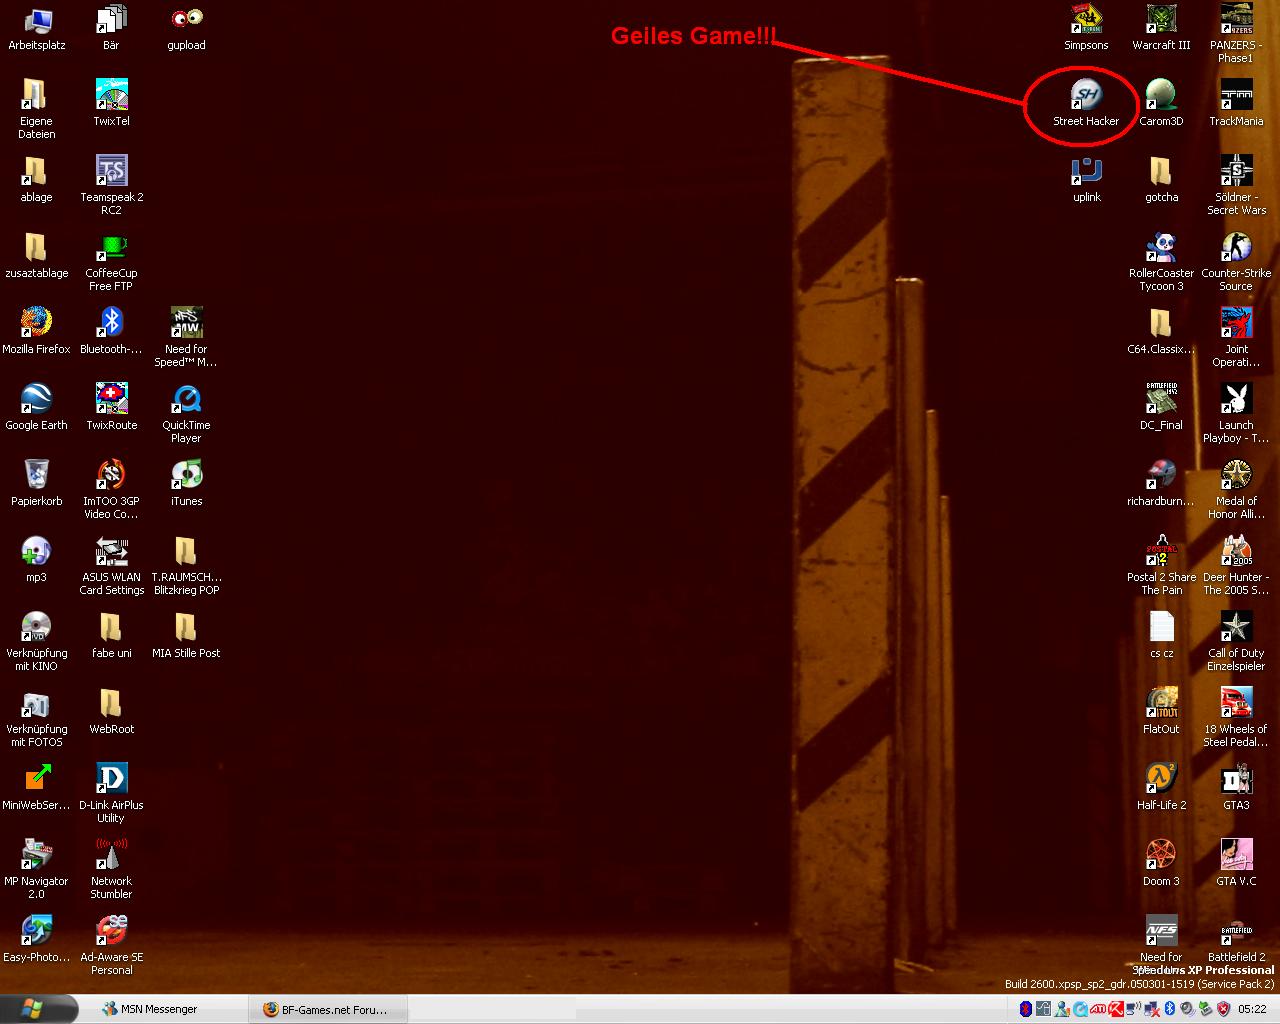This screenshot has height=1024, width=1280.
Task: Launch ImTOO 3GP Video Converter
Action: pyautogui.click(x=111, y=489)
